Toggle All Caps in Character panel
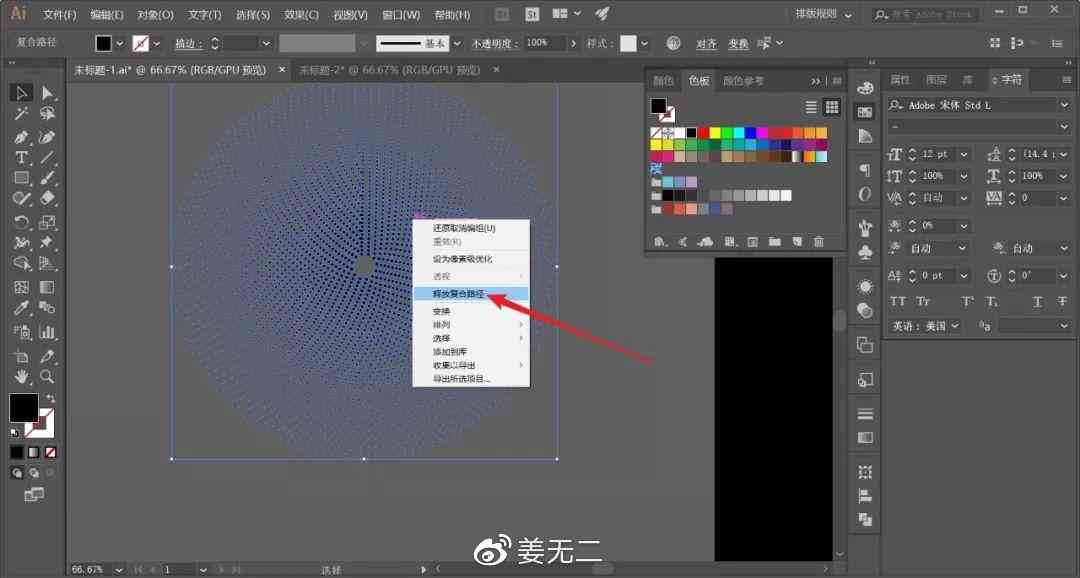Screen dimensions: 1080x578 pos(897,301)
